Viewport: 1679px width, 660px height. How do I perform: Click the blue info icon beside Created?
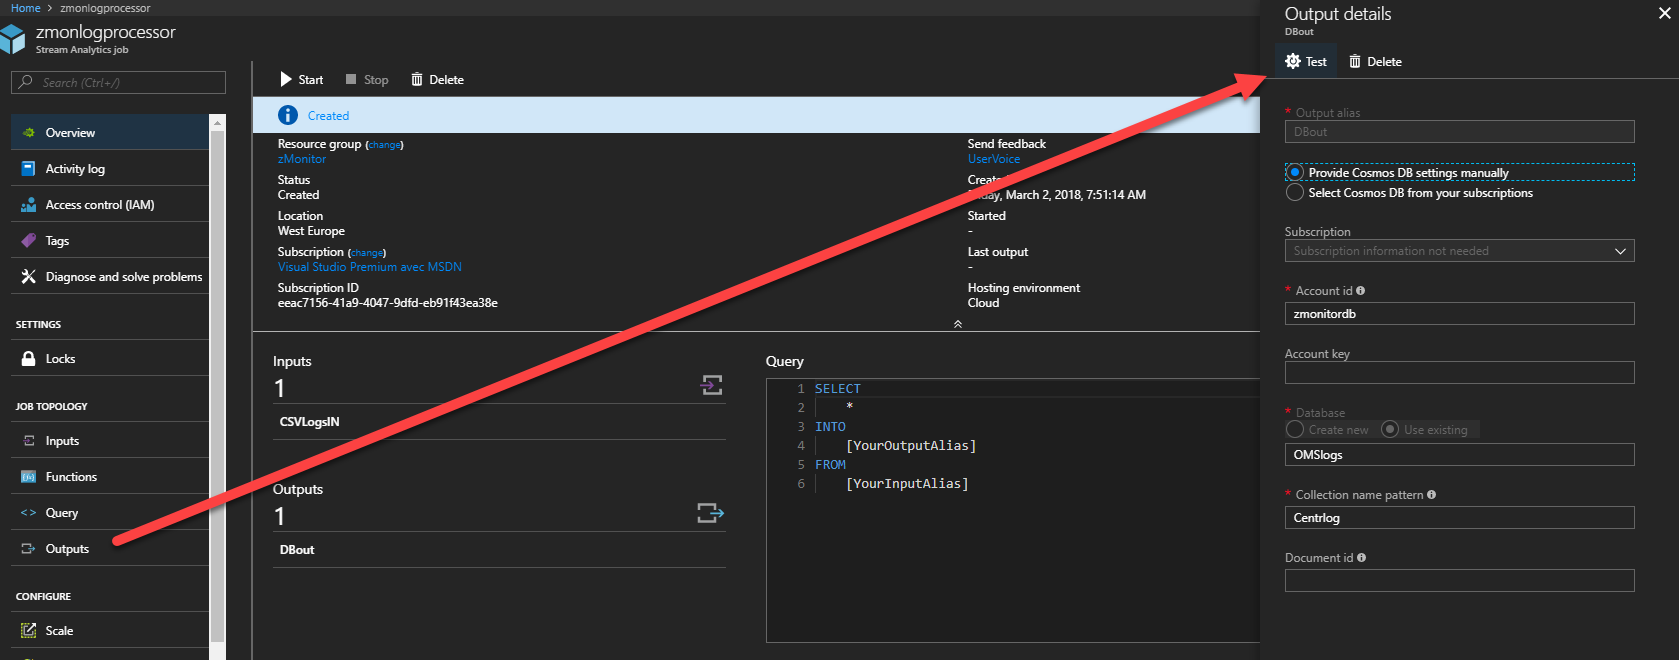click(288, 115)
